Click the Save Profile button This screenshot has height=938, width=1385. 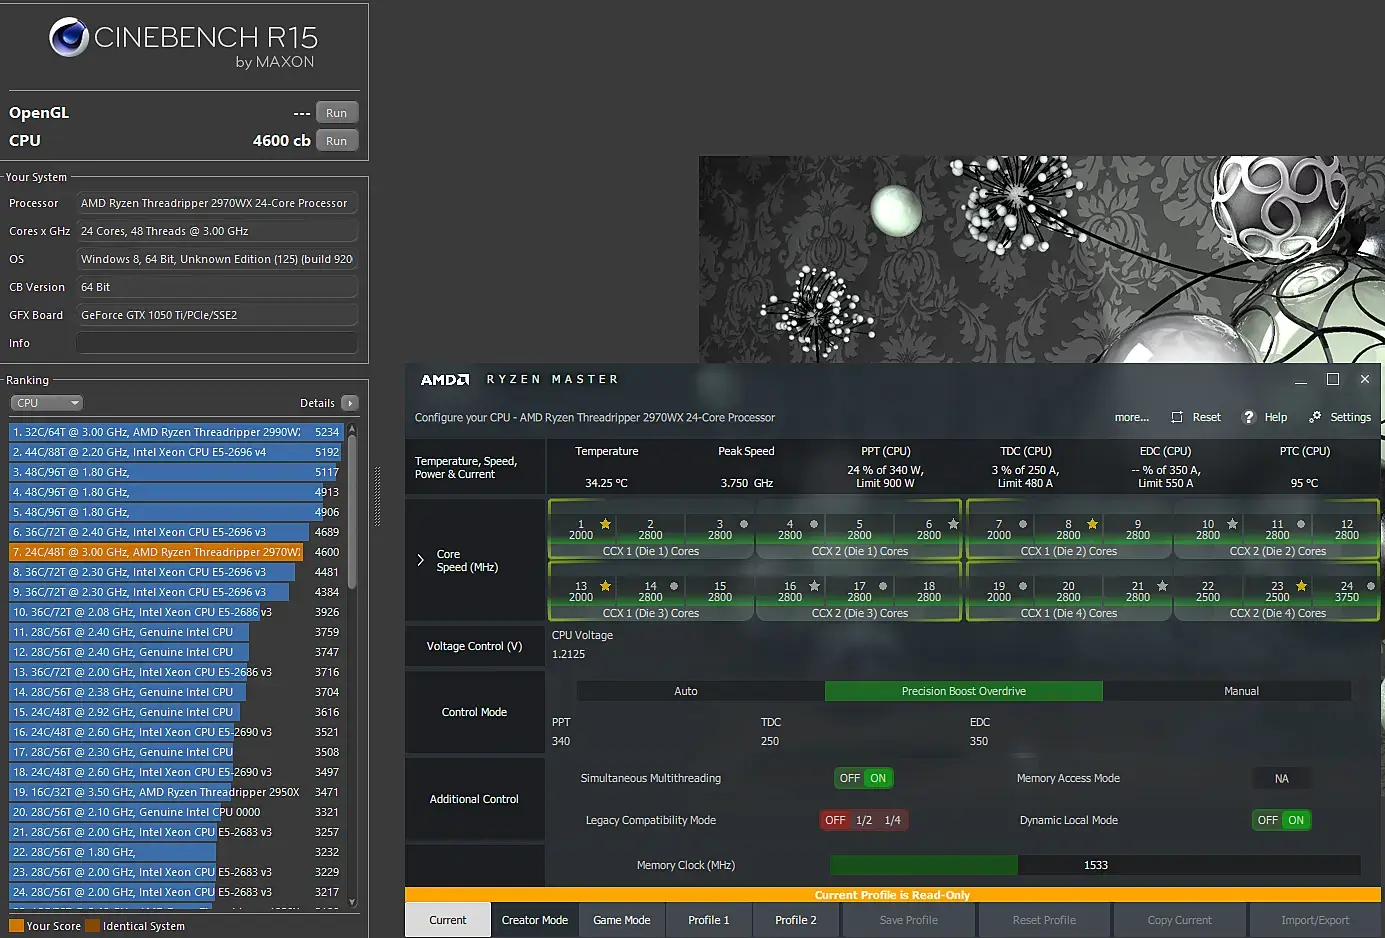click(x=909, y=920)
